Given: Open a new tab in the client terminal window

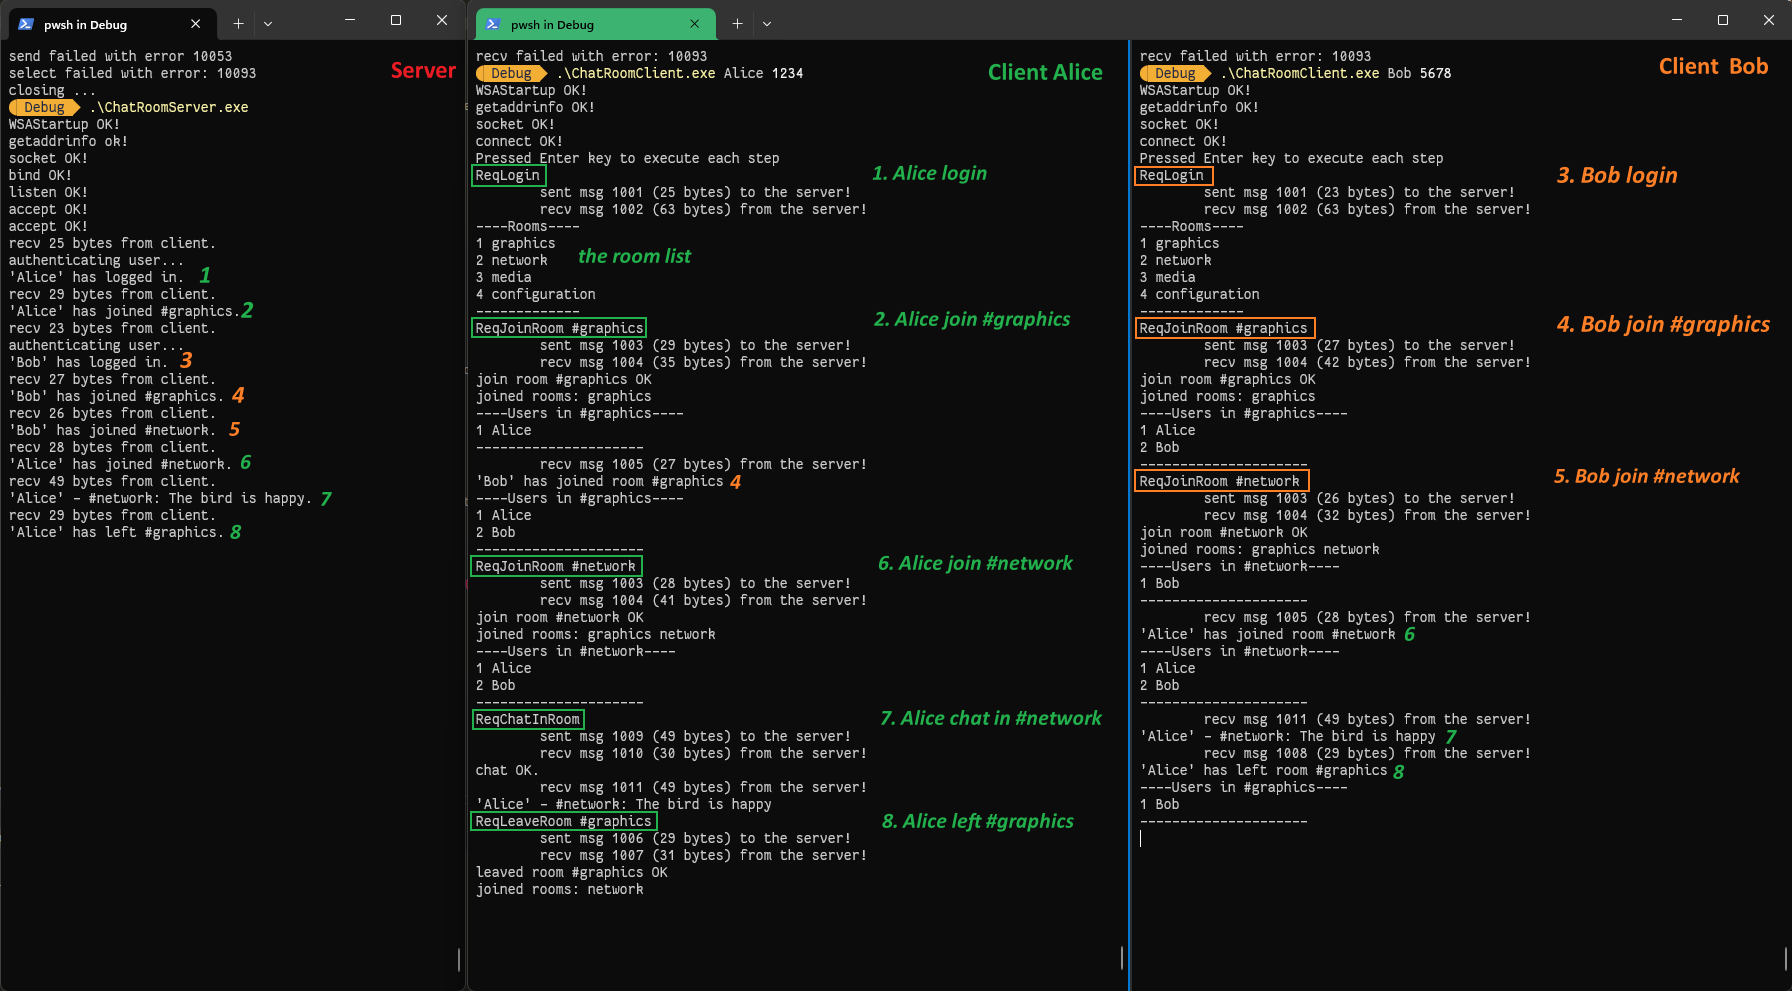Looking at the screenshot, I should pos(737,24).
